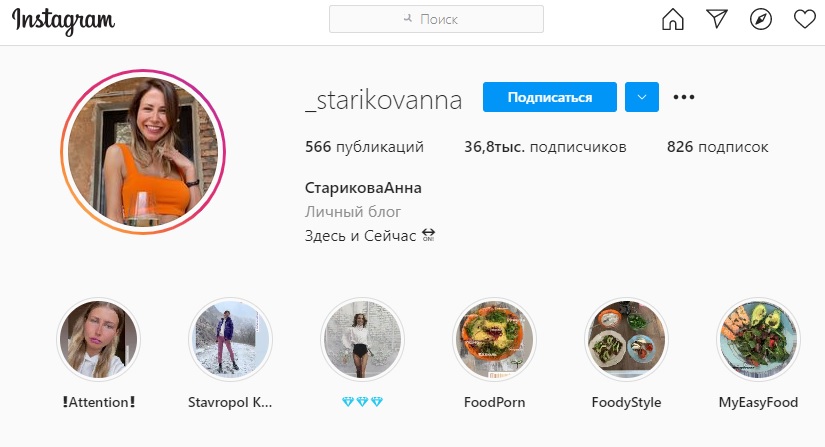Image resolution: width=825 pixels, height=447 pixels.
Task: Open direct messages paper plane icon
Action: [717, 19]
